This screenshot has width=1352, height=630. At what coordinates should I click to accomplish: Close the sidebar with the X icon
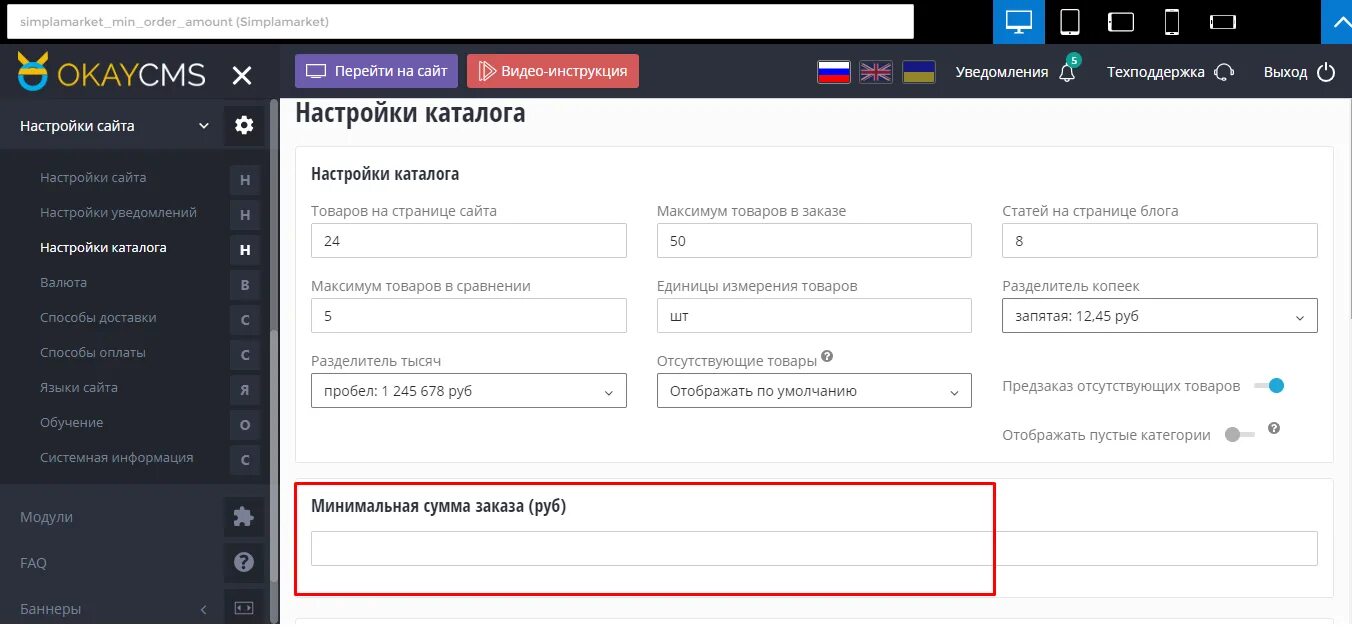pyautogui.click(x=242, y=75)
